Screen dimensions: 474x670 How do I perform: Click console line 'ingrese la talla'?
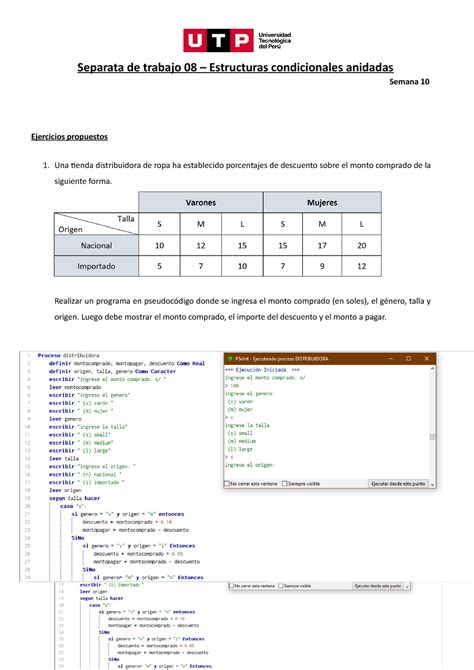247,425
